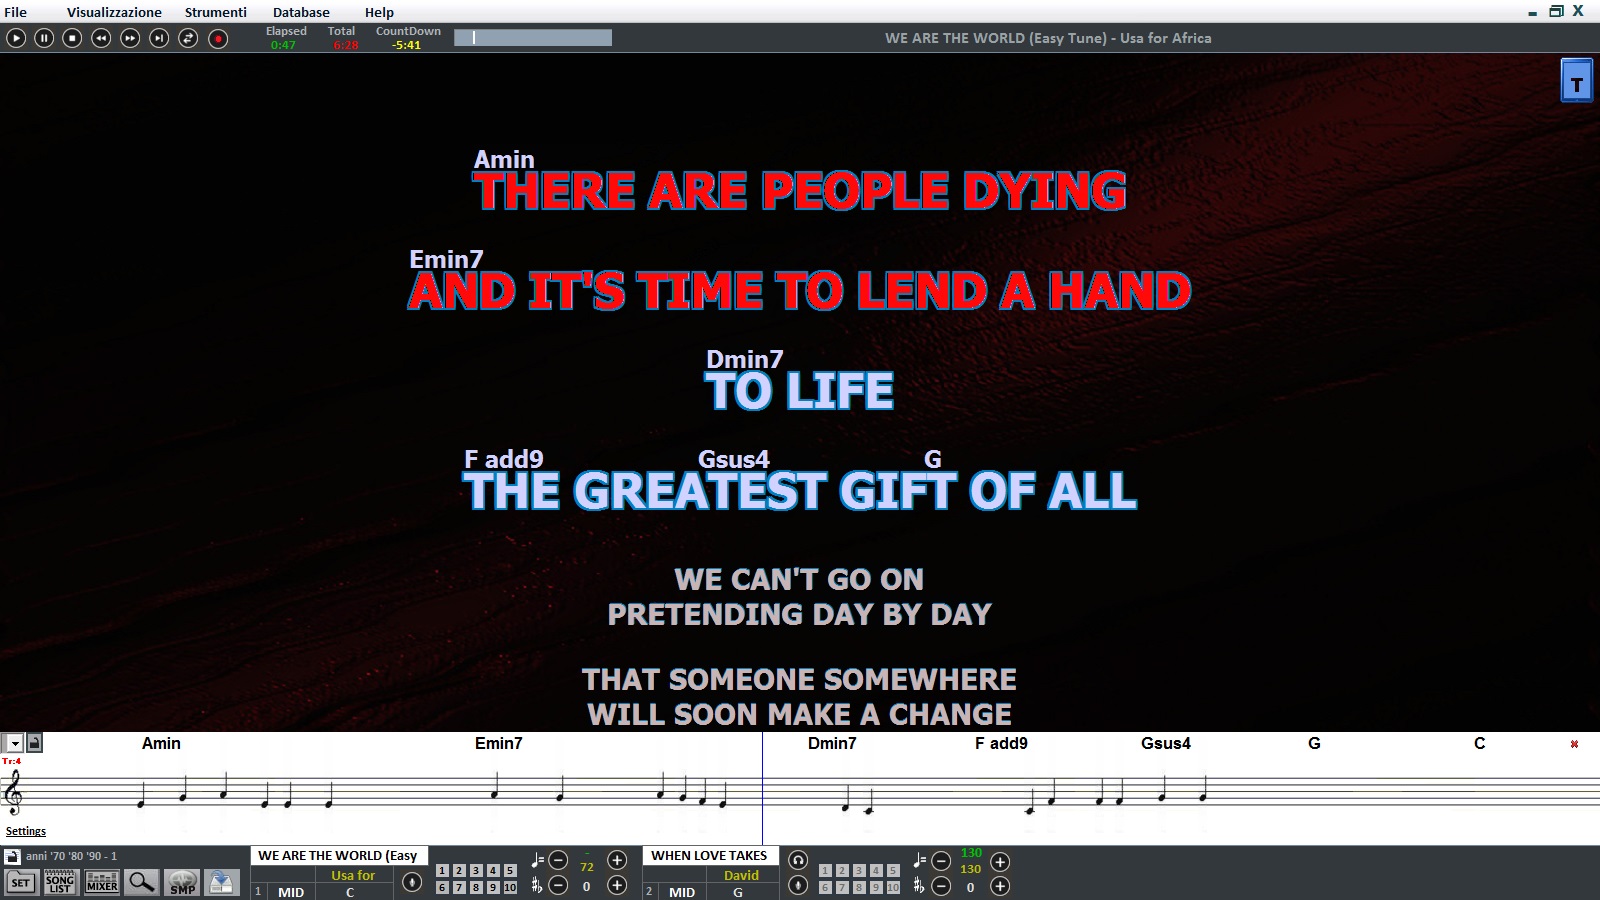
Task: Click the player 2 transpose sharp-flat icon
Action: coord(919,885)
